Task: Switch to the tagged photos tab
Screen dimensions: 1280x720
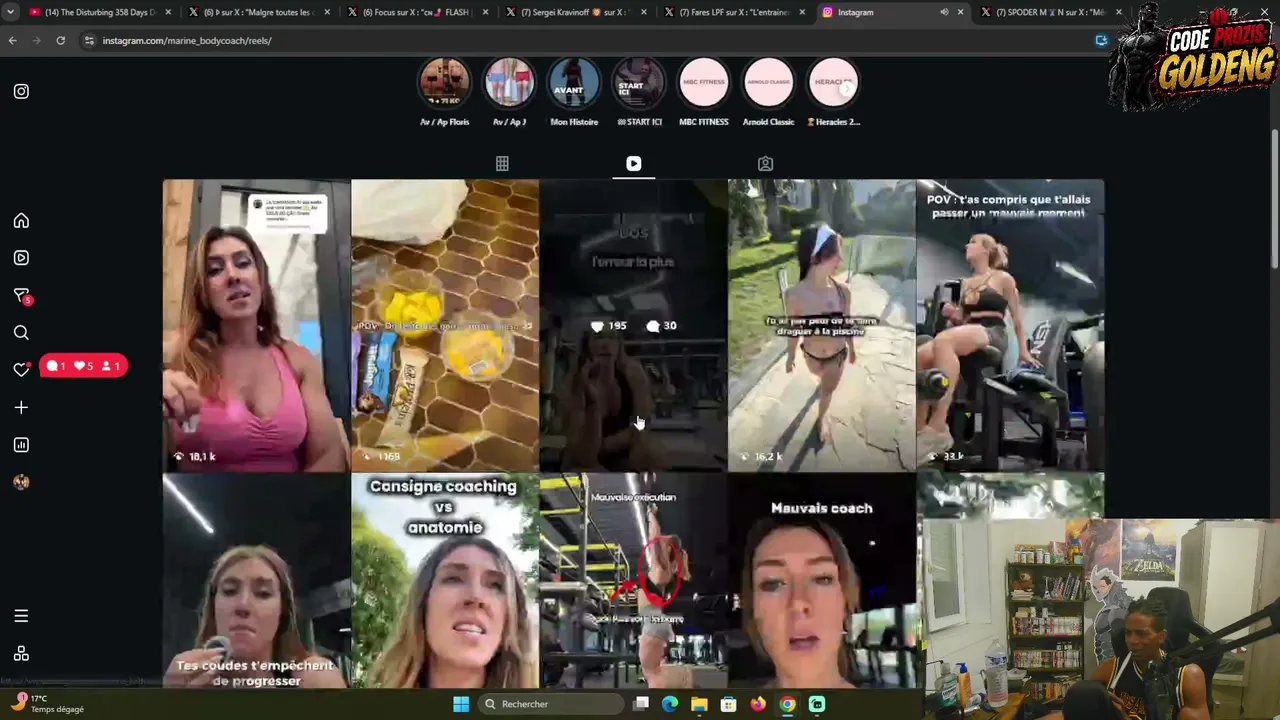Action: point(765,163)
